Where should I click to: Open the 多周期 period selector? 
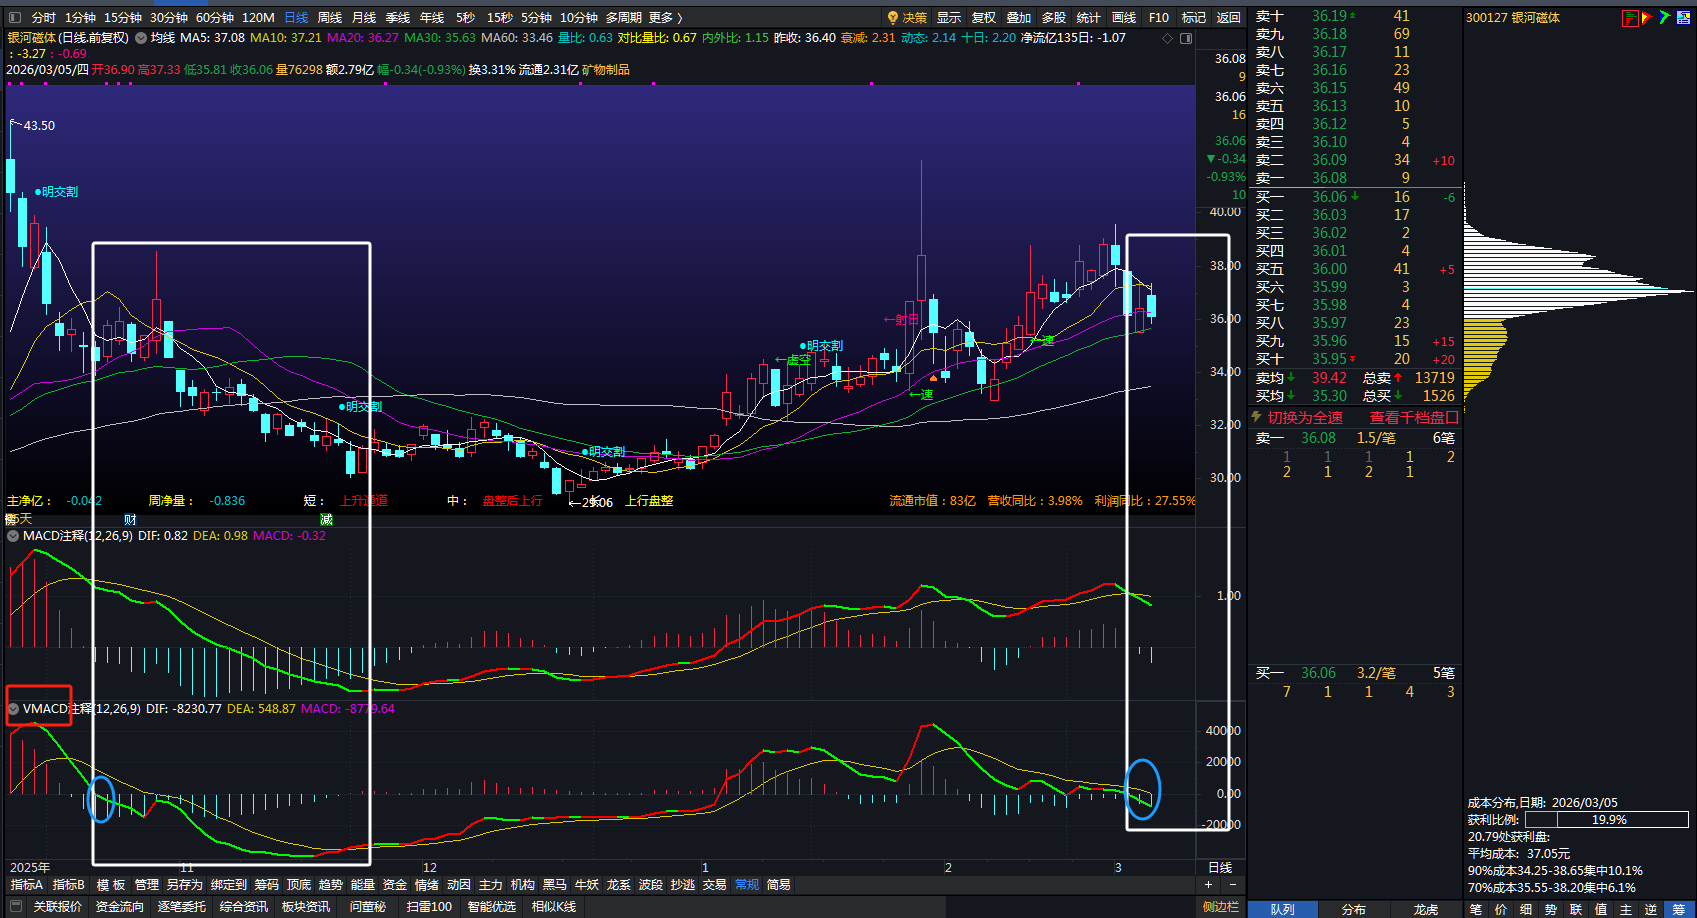point(623,17)
